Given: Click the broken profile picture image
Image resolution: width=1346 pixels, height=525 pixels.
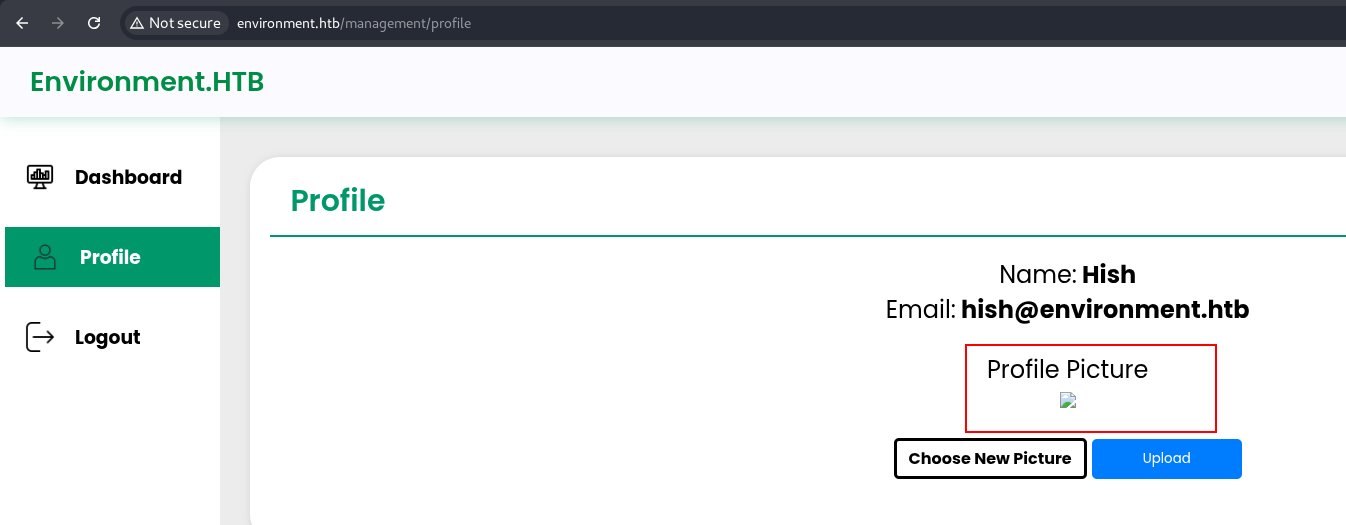Looking at the screenshot, I should click(1067, 401).
